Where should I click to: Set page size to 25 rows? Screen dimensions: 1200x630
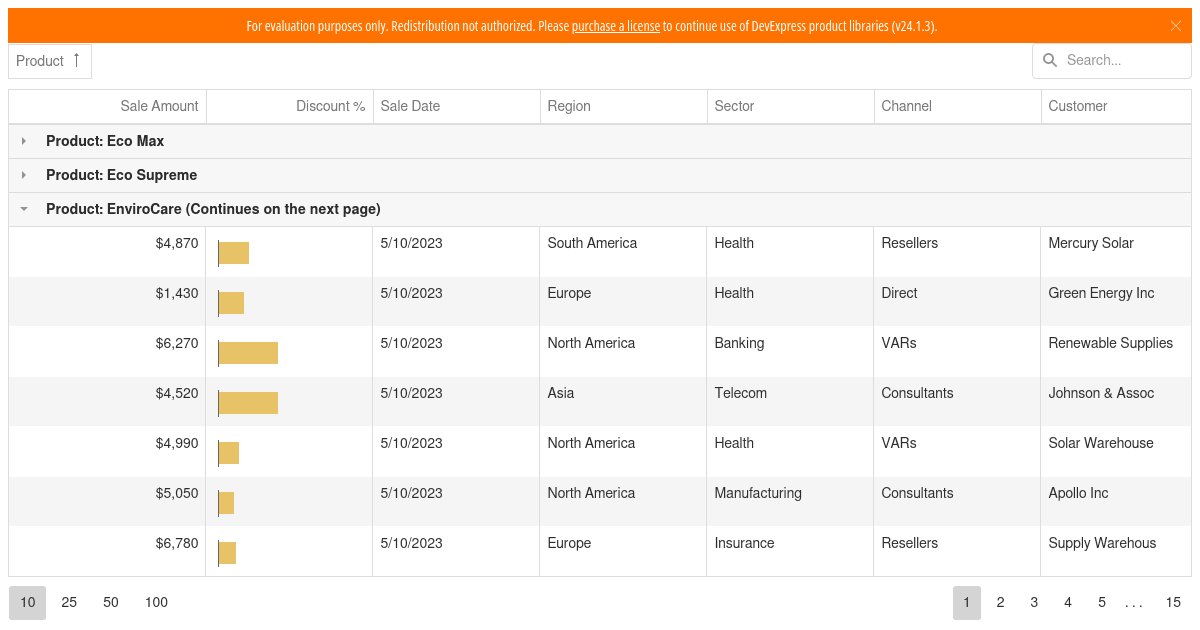69,602
